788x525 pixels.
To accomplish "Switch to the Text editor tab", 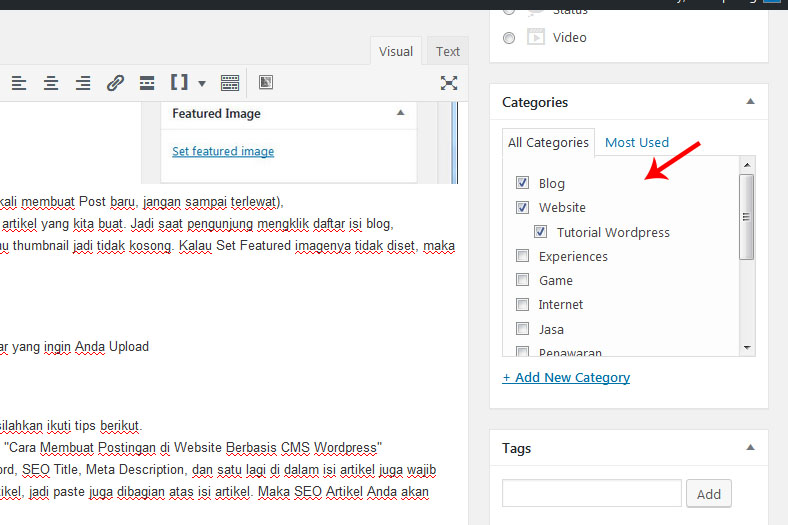I will (x=448, y=51).
